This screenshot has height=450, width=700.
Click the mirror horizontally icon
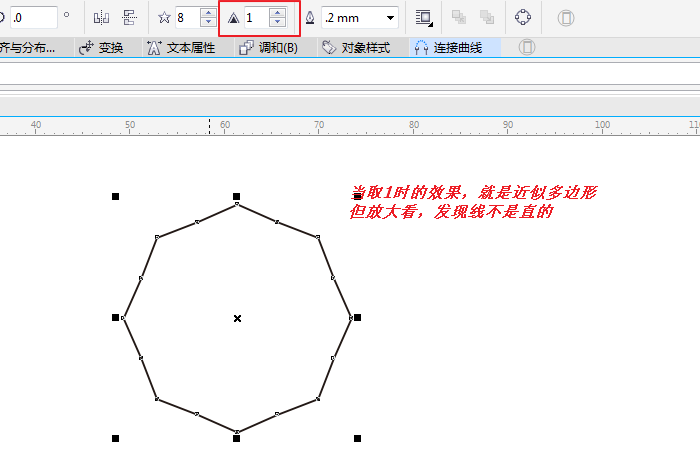(101, 18)
